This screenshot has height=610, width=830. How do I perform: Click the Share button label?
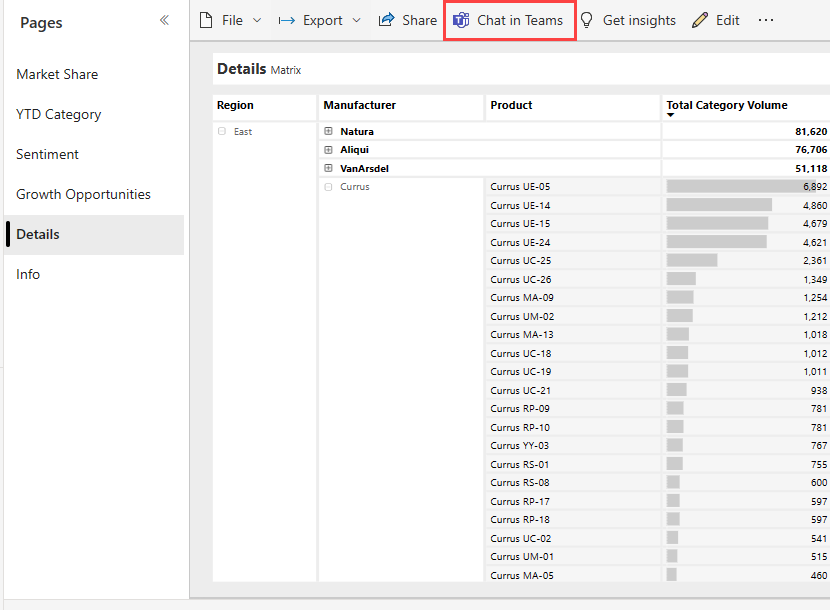click(419, 20)
